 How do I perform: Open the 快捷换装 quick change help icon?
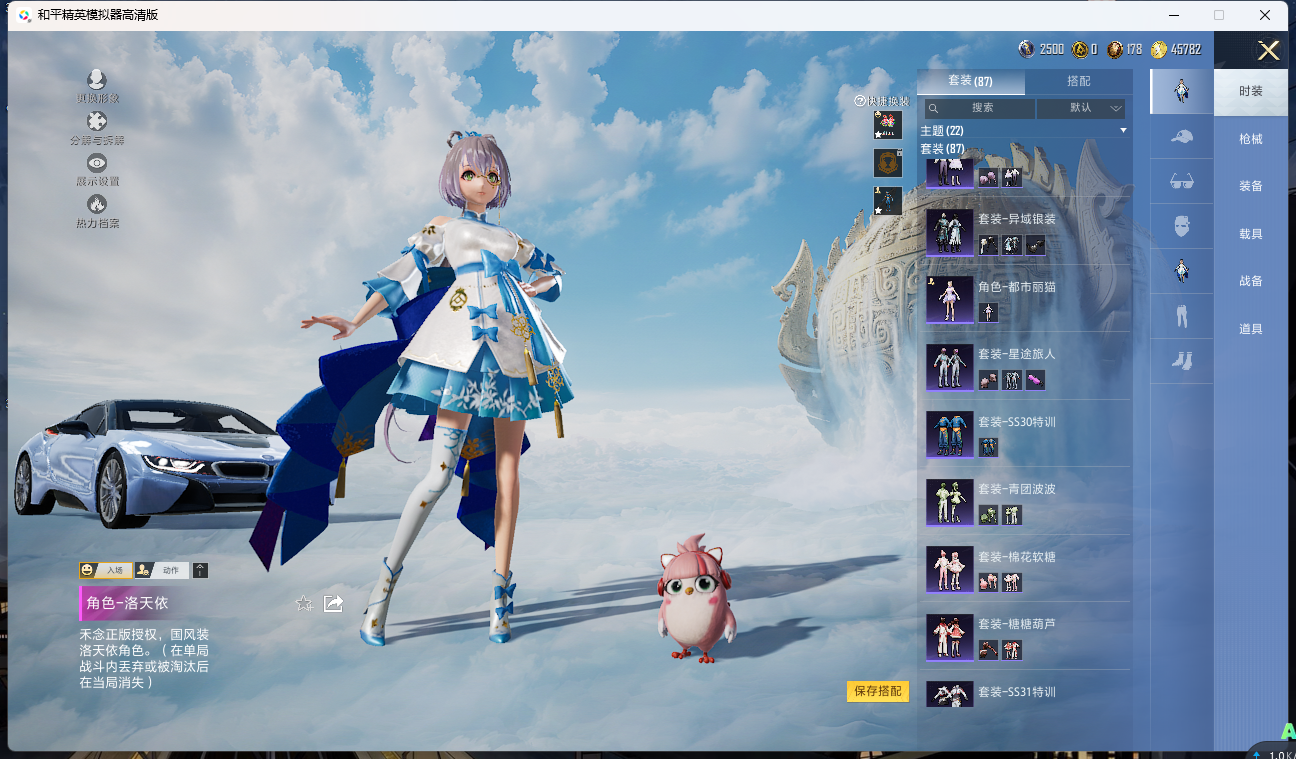click(x=859, y=101)
